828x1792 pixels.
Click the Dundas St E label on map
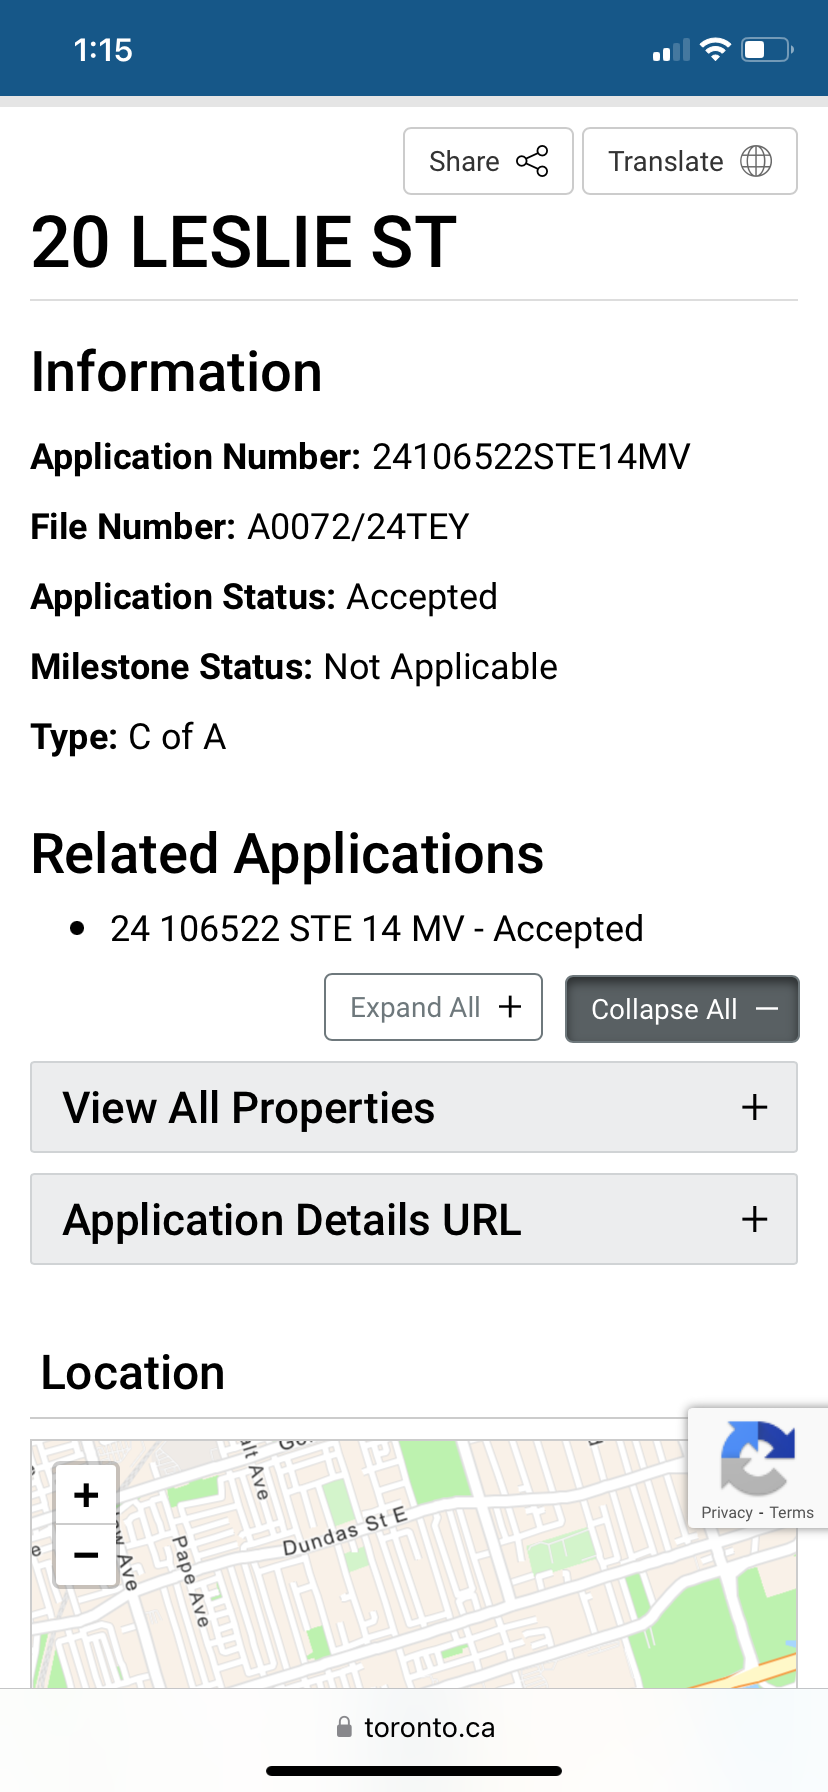click(345, 1533)
